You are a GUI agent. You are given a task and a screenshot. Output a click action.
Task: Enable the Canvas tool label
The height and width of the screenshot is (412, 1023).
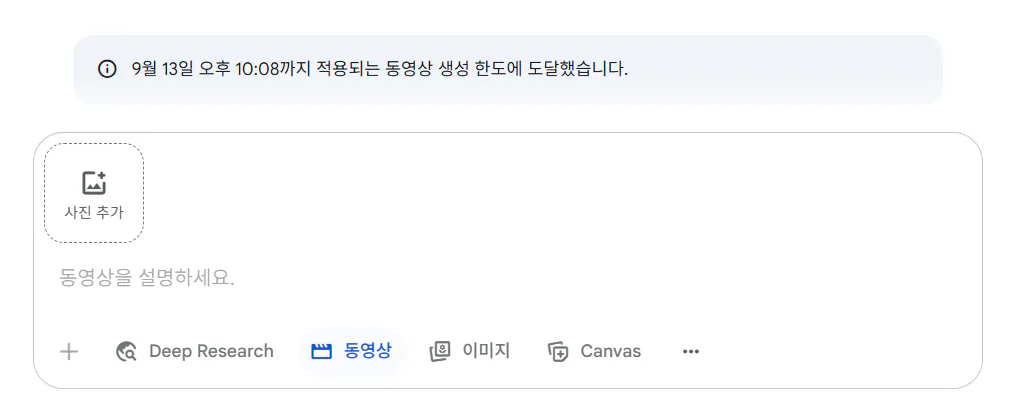610,351
